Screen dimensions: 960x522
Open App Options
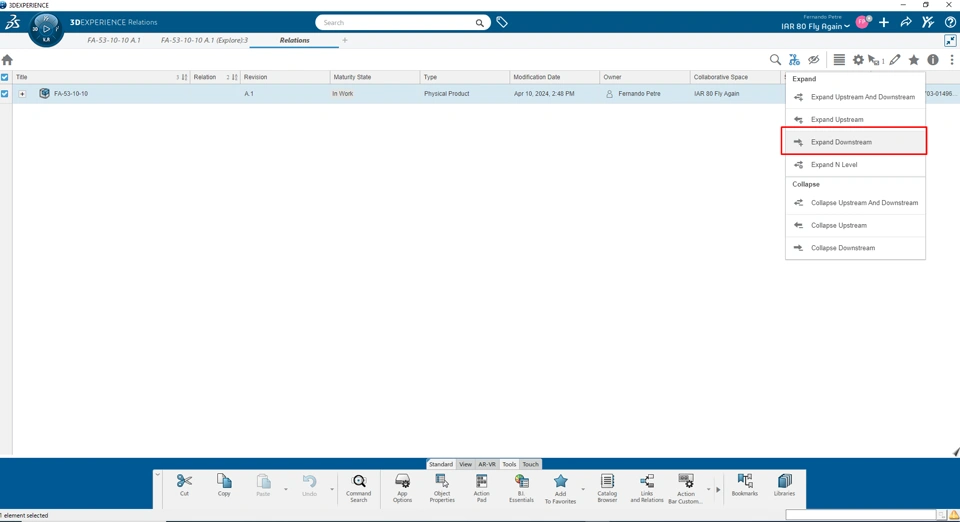[402, 488]
